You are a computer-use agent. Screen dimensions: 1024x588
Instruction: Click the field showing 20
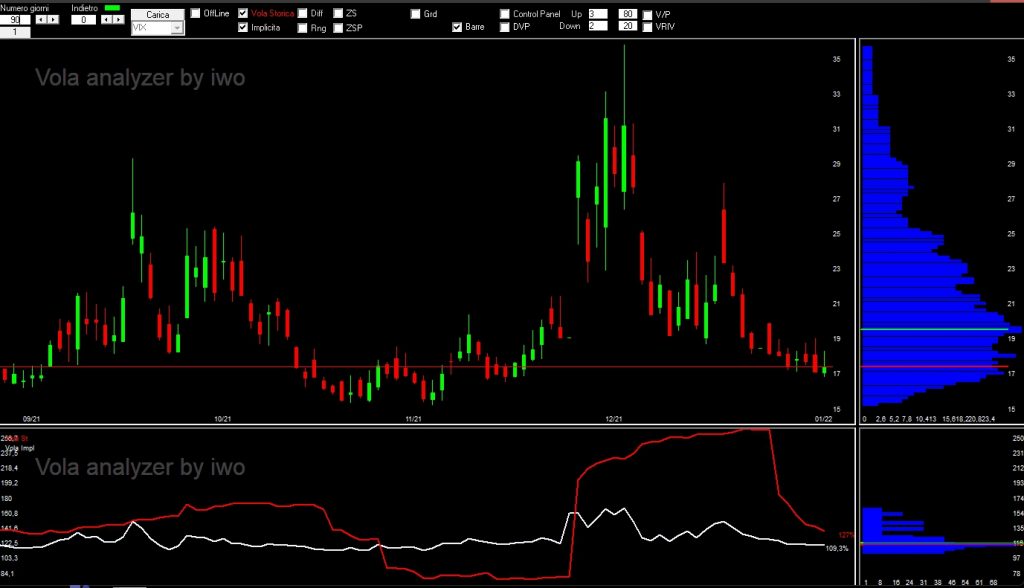coord(628,26)
